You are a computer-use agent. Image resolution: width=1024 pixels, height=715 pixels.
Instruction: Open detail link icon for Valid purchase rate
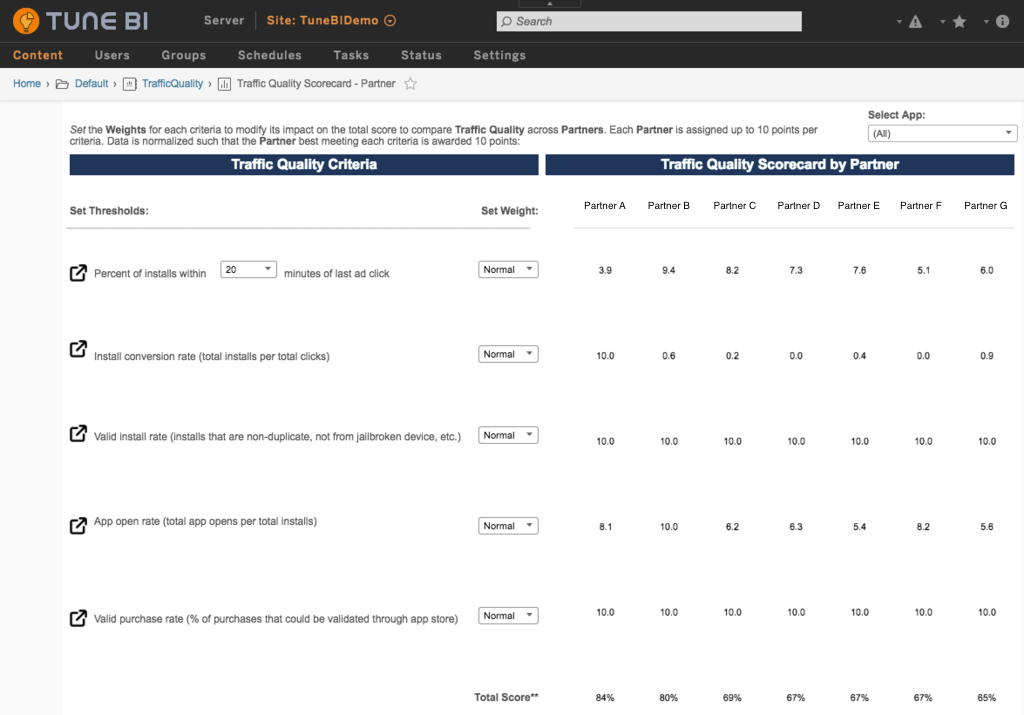pos(78,618)
